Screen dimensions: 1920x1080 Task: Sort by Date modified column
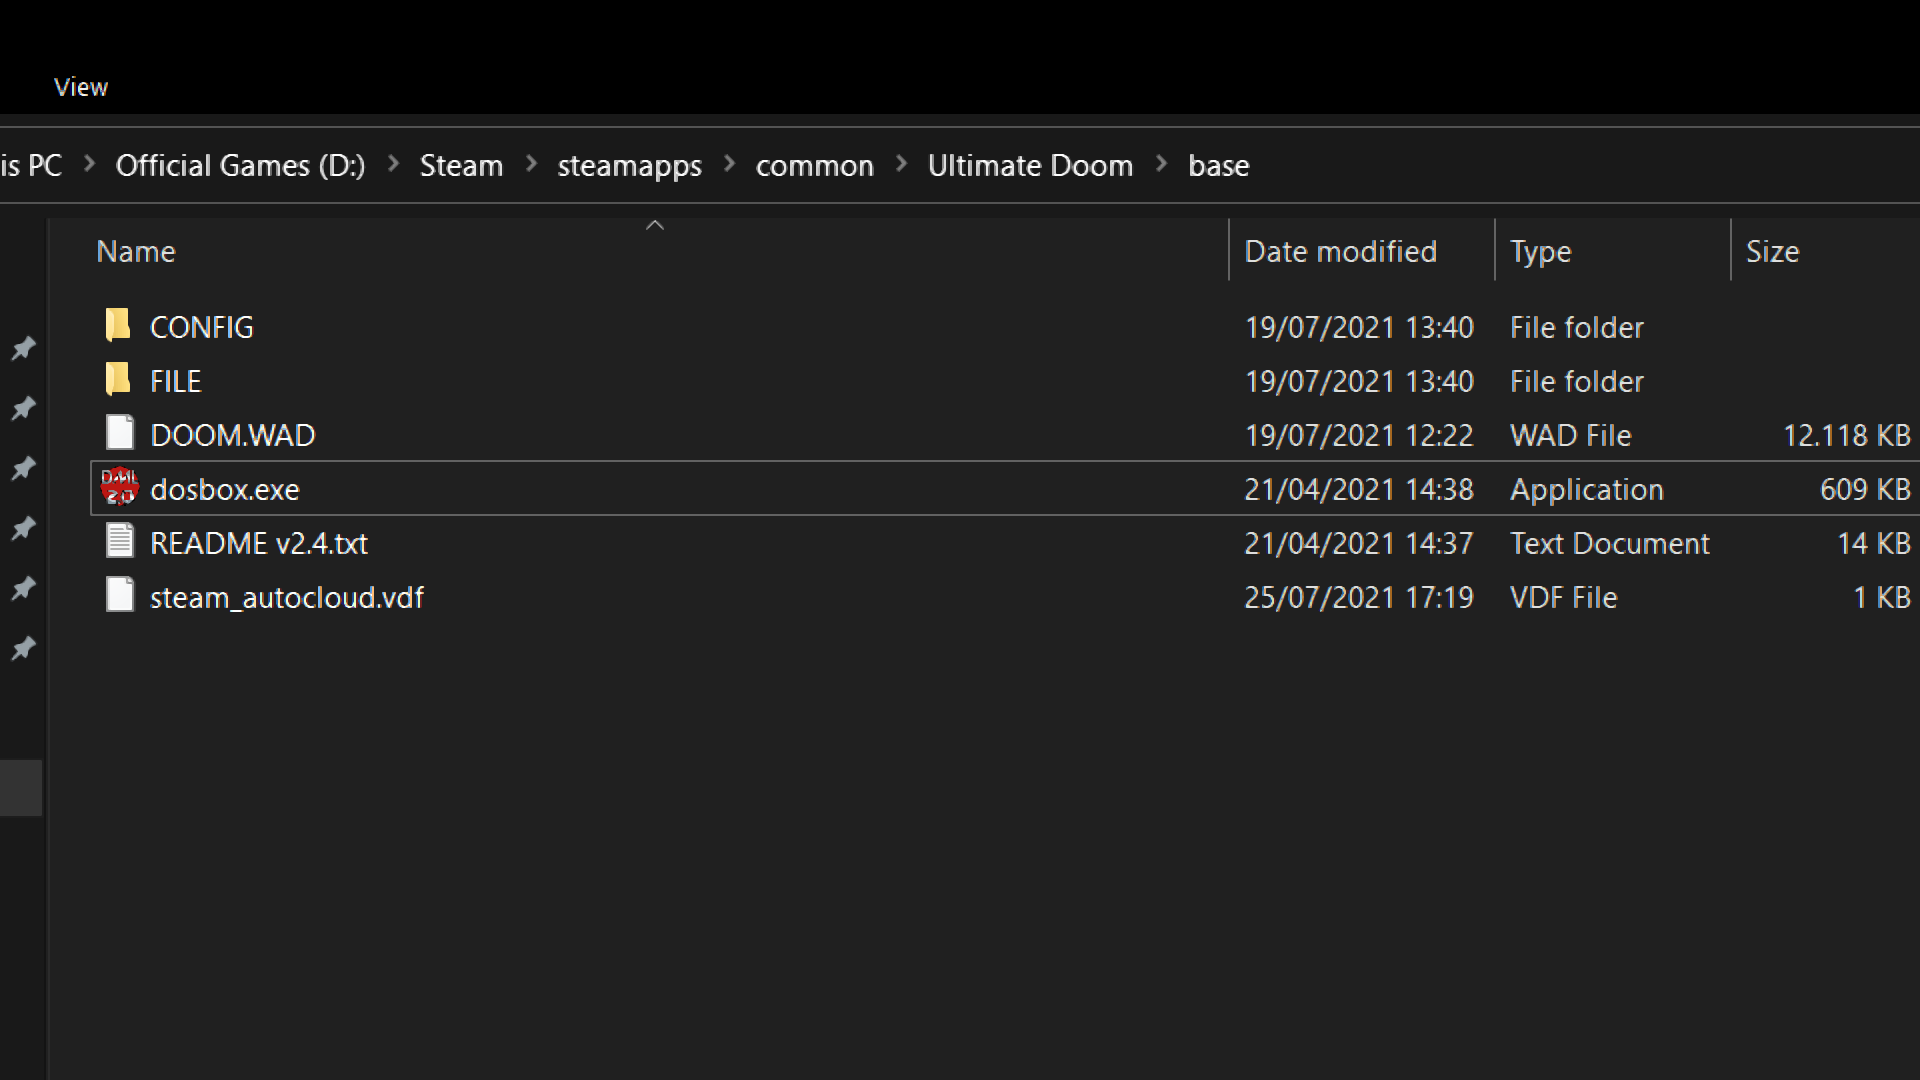pyautogui.click(x=1340, y=251)
